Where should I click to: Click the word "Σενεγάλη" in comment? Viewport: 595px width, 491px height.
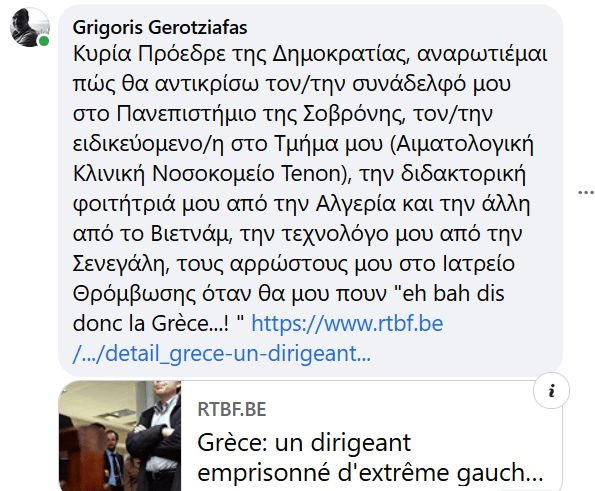point(119,264)
